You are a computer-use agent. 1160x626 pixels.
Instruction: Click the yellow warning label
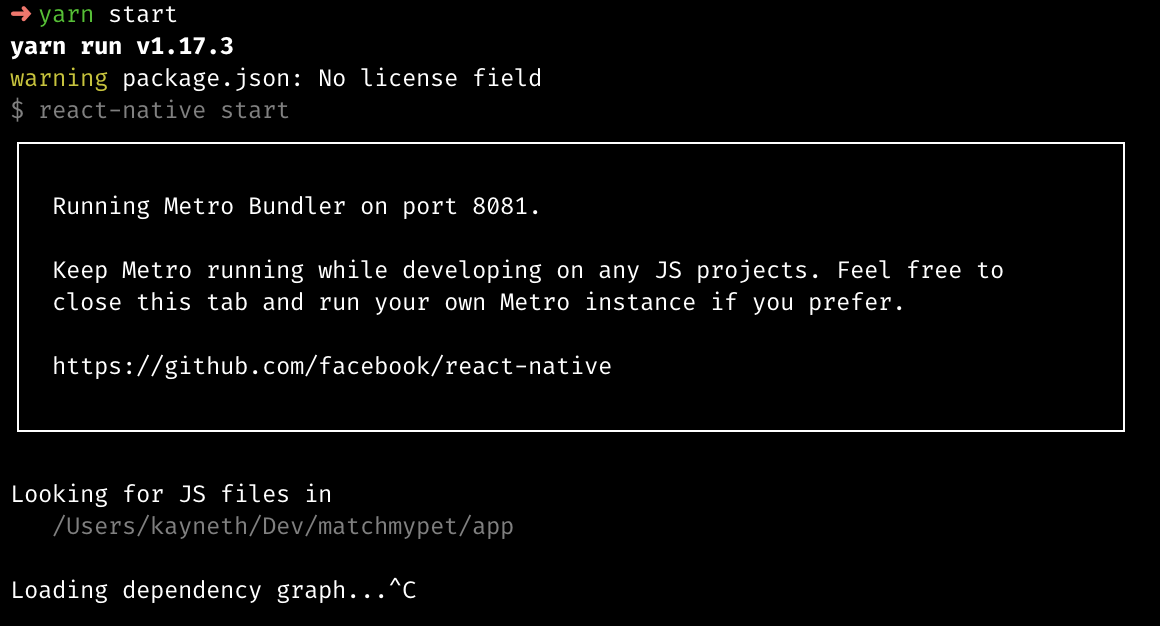59,78
